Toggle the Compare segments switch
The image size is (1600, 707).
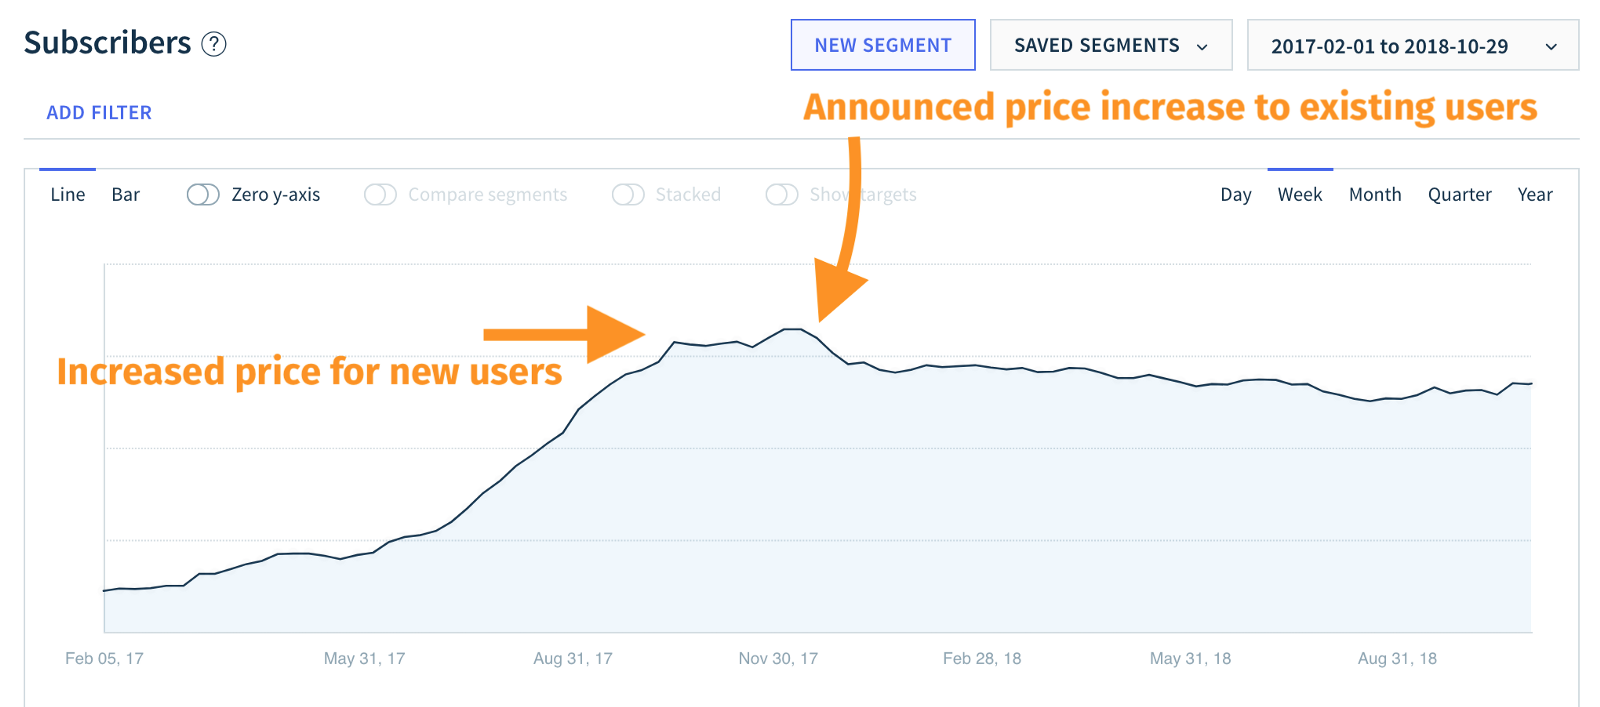380,195
